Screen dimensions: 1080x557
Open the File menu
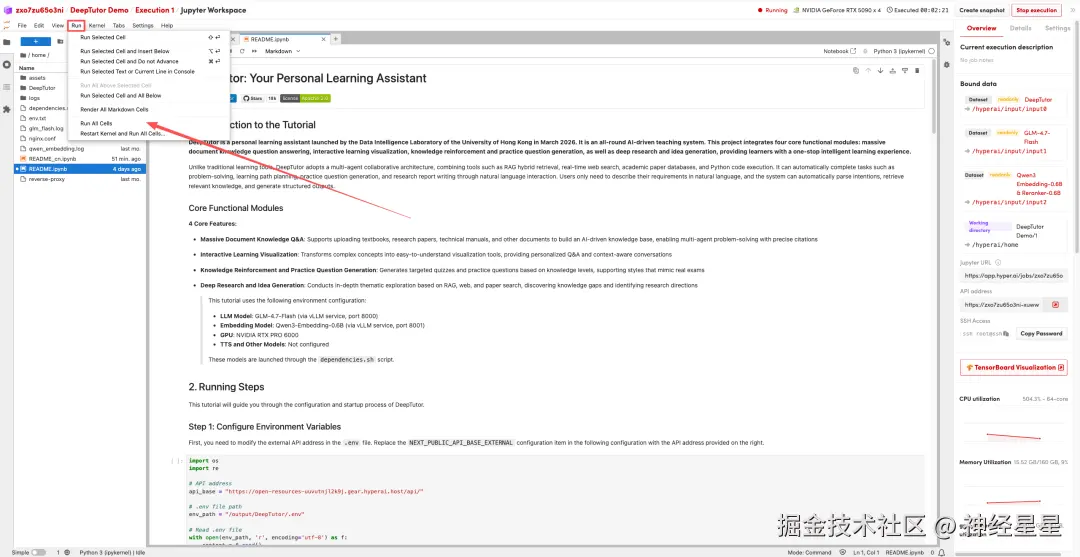22,25
